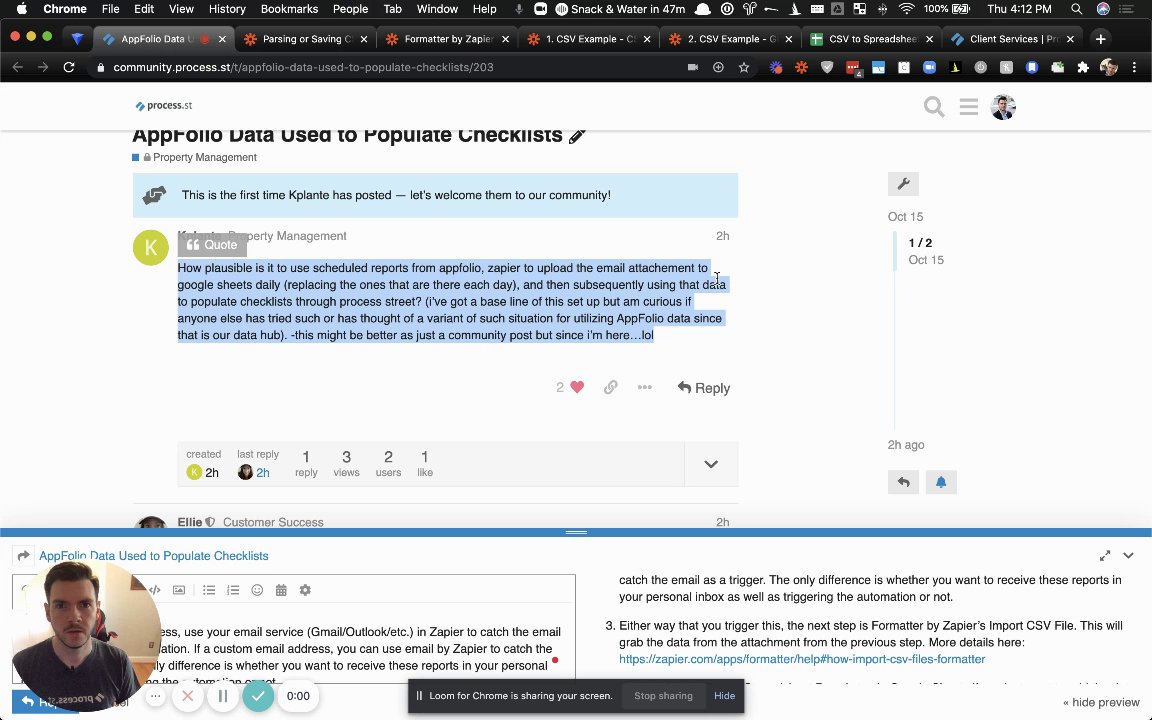Go to the process.st logo home
This screenshot has height=720, width=1152.
tap(163, 106)
